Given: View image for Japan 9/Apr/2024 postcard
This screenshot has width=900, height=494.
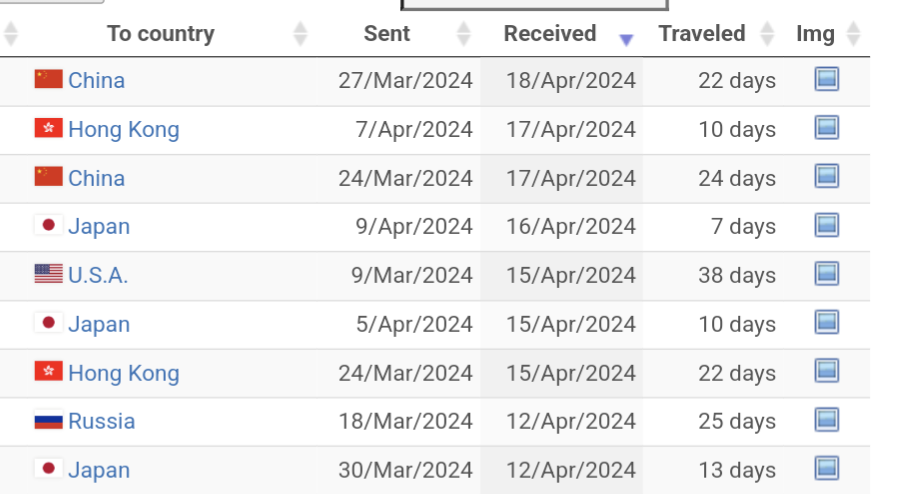Looking at the screenshot, I should pos(826,225).
